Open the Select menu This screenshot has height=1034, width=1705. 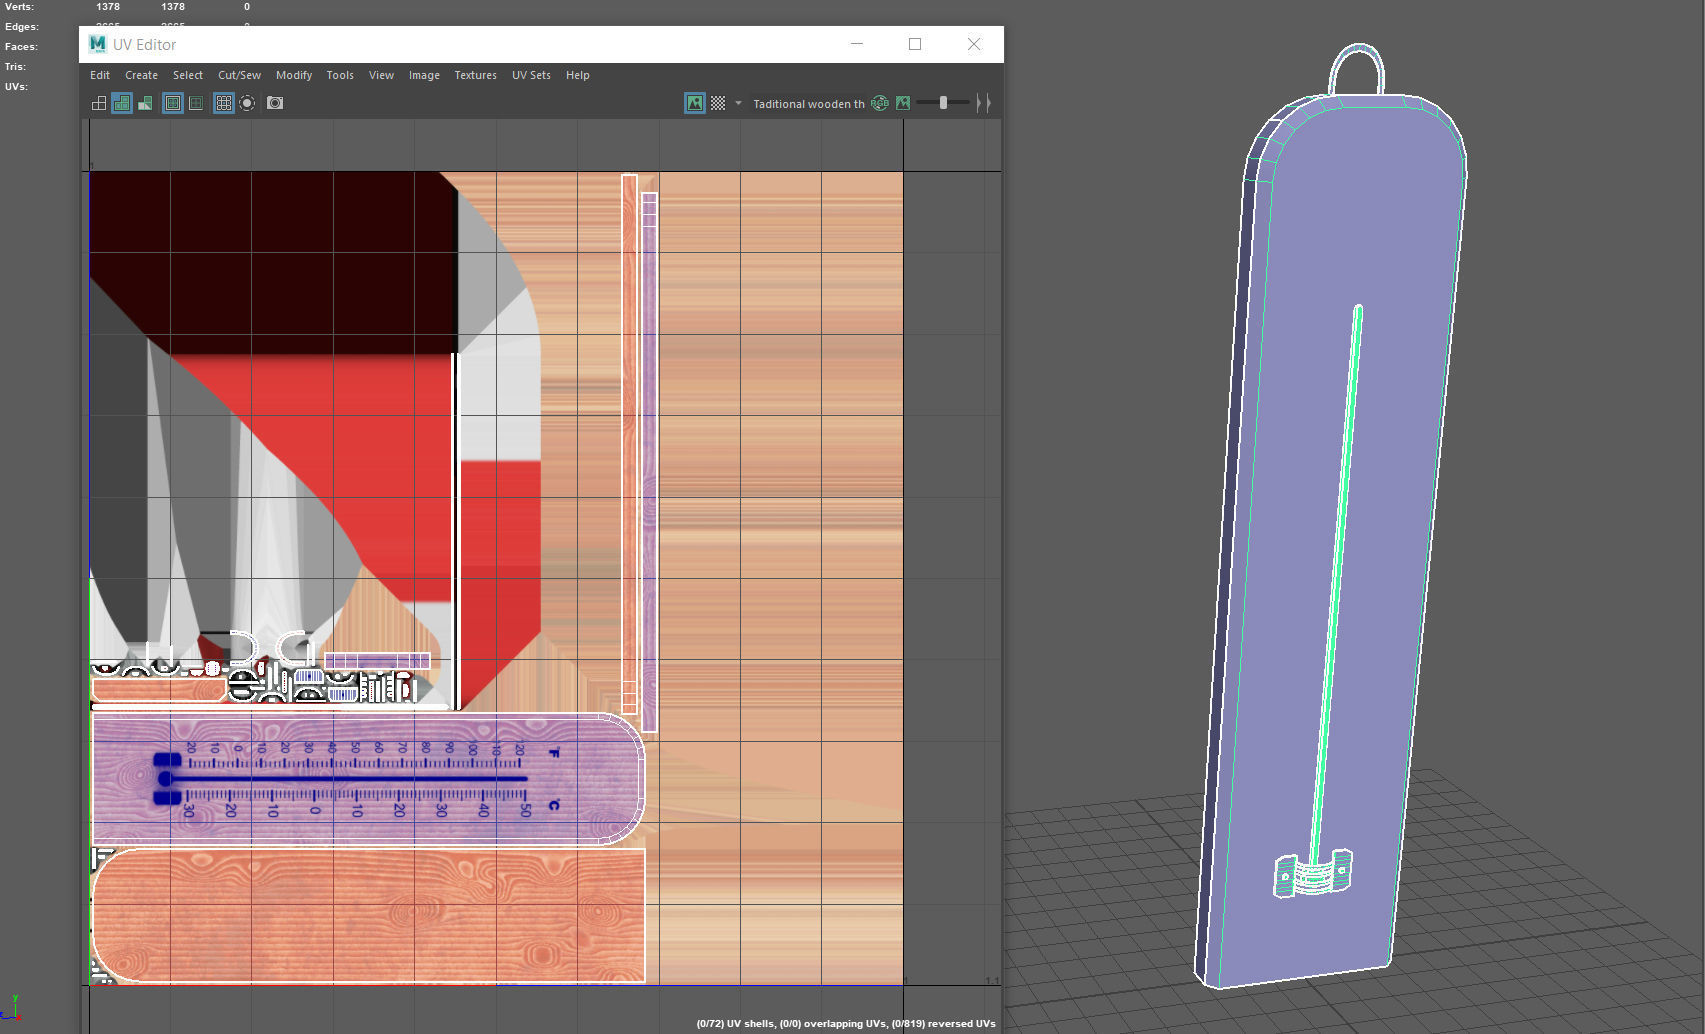[x=188, y=75]
